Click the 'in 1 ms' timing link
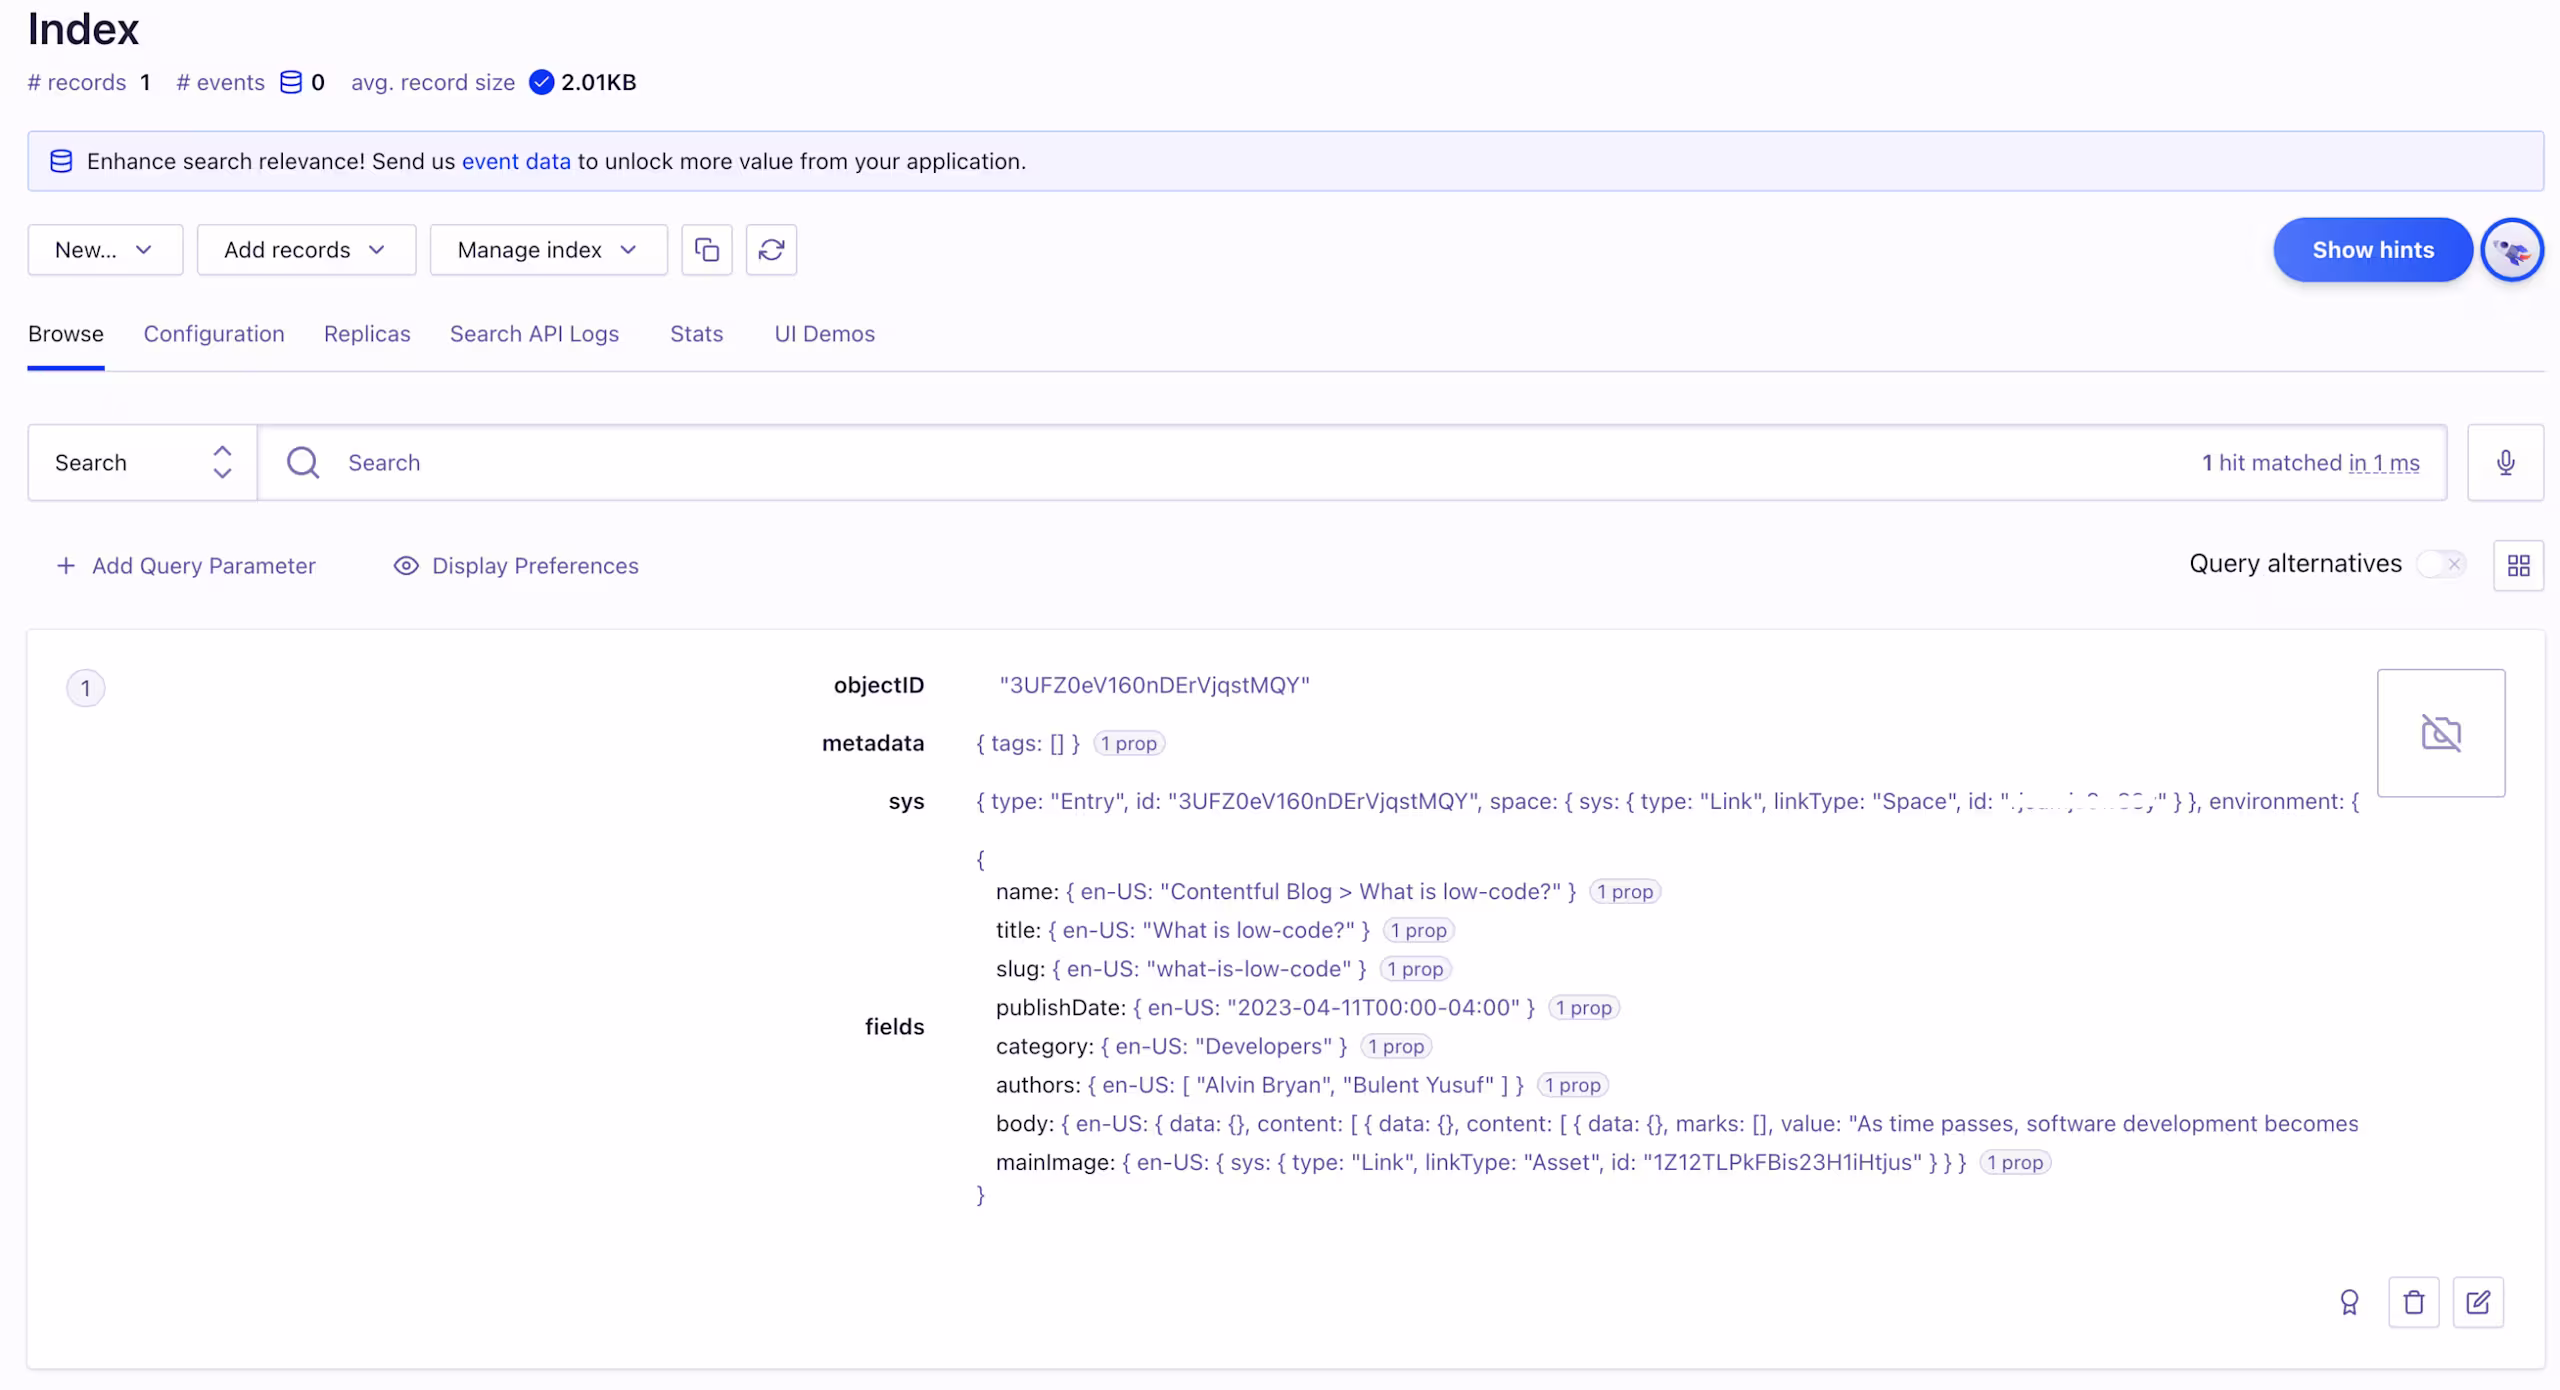The height and width of the screenshot is (1390, 2560). coord(2384,463)
